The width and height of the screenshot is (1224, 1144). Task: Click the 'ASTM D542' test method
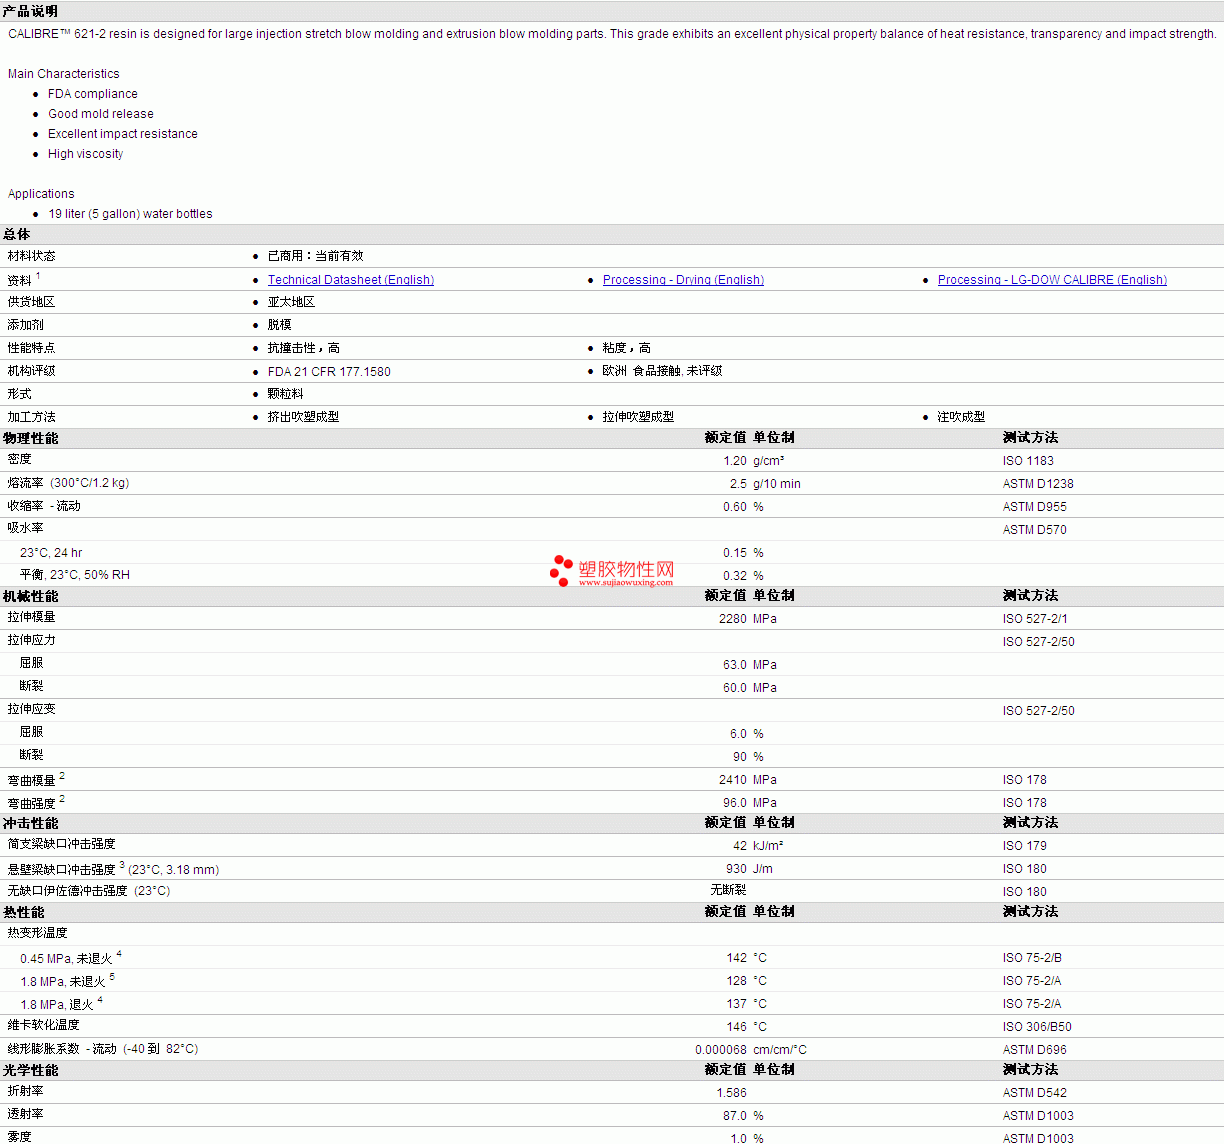tap(1035, 1093)
